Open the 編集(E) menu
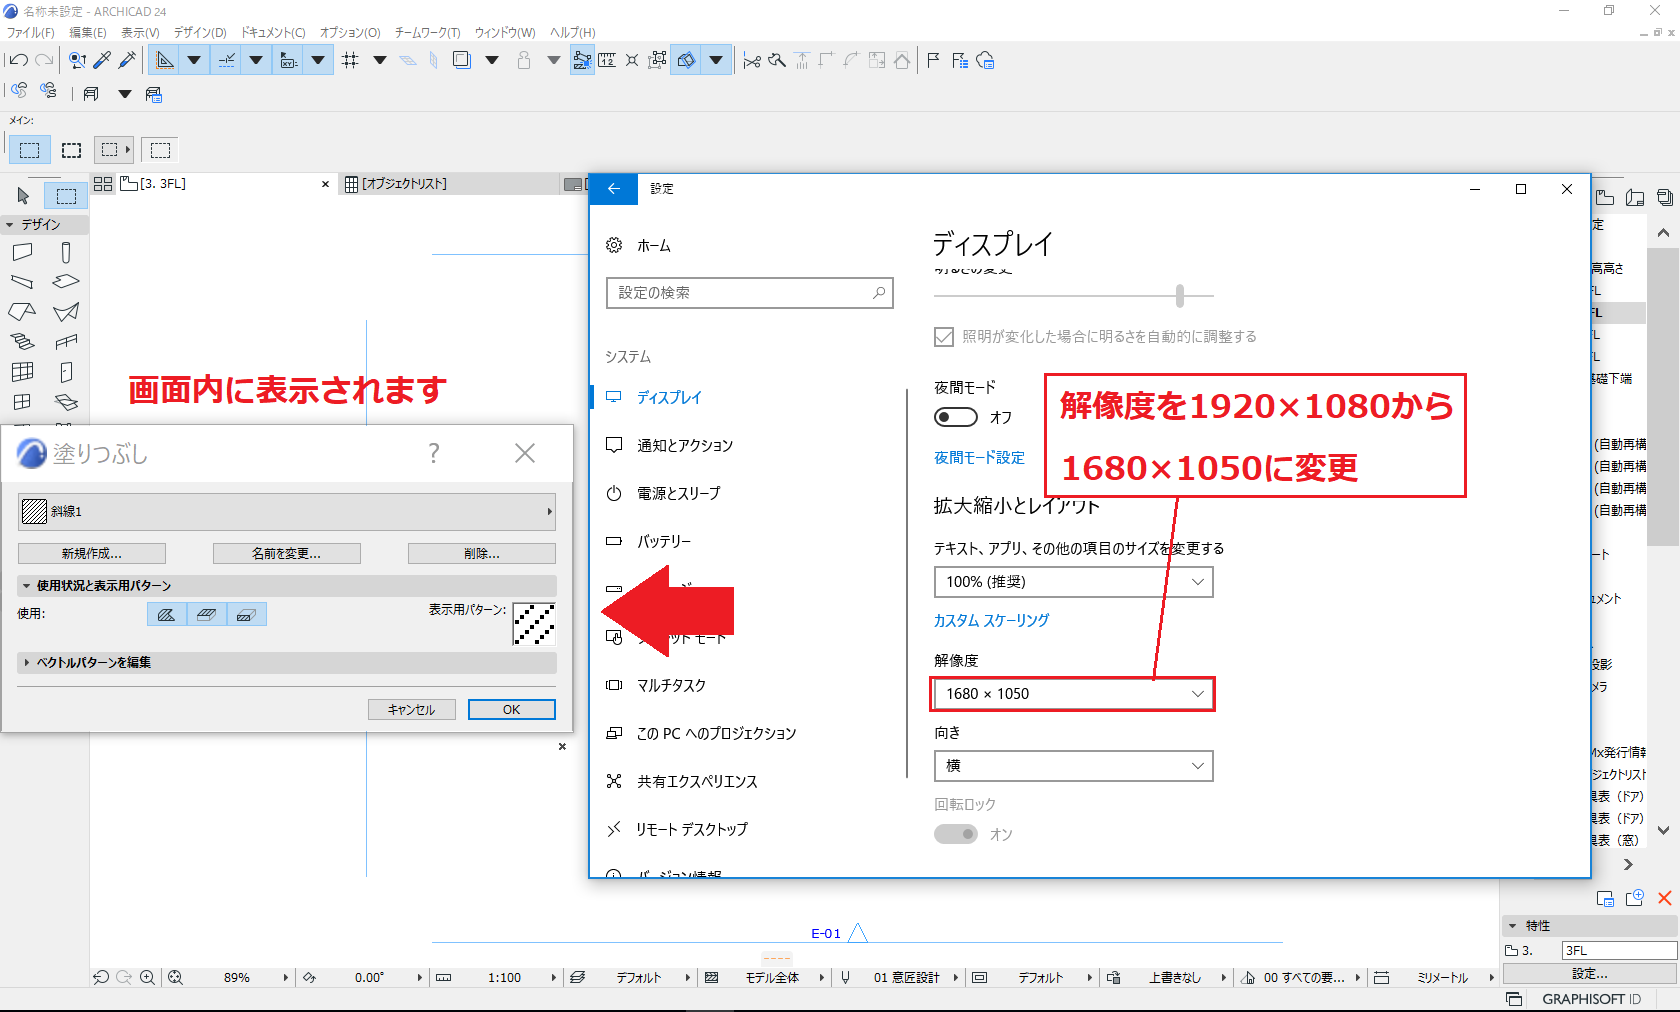Screen dimensions: 1680x1012 (x=88, y=33)
